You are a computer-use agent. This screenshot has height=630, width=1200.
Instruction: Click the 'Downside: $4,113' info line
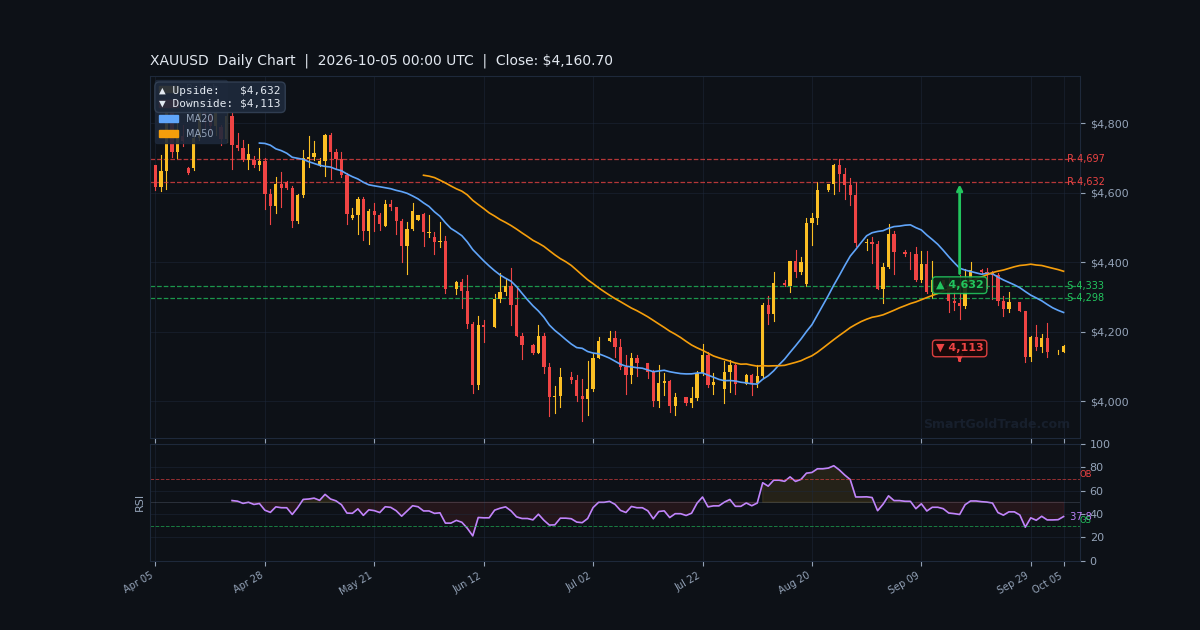220,104
